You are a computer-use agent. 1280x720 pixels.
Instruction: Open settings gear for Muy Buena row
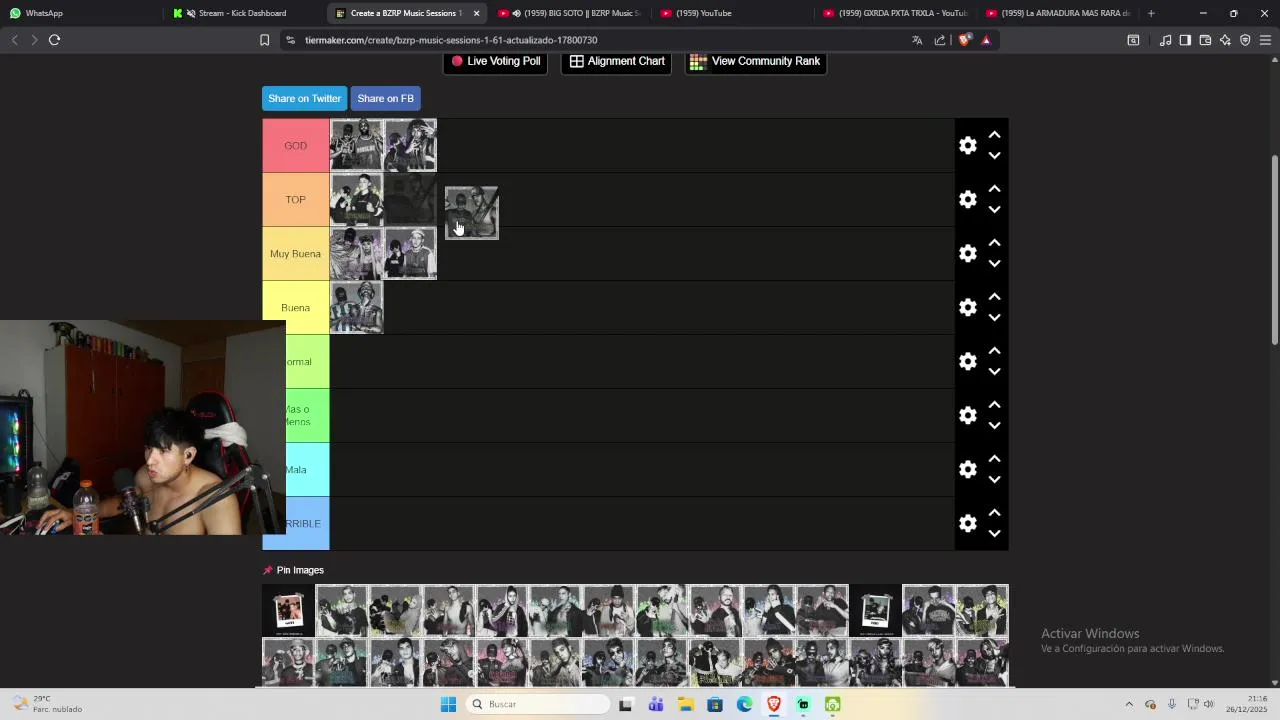[967, 254]
